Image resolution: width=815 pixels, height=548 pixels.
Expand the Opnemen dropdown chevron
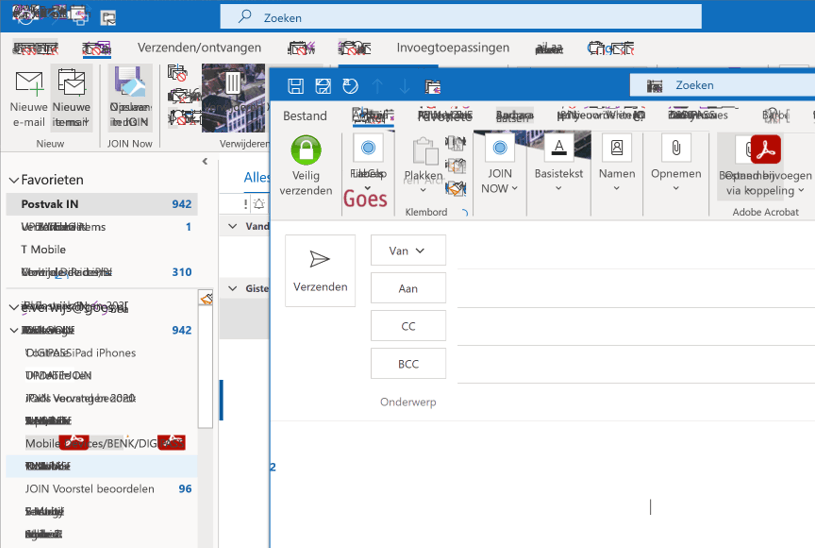(676, 188)
